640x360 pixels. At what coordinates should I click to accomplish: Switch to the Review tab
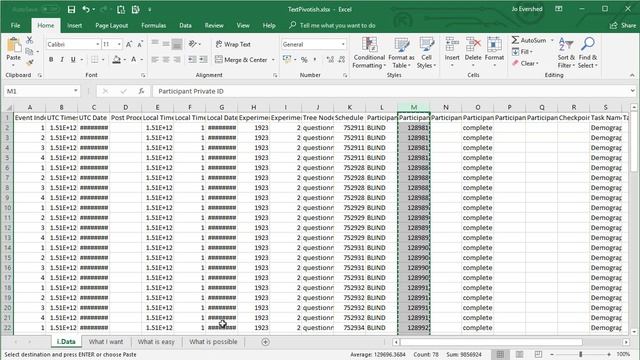[214, 25]
